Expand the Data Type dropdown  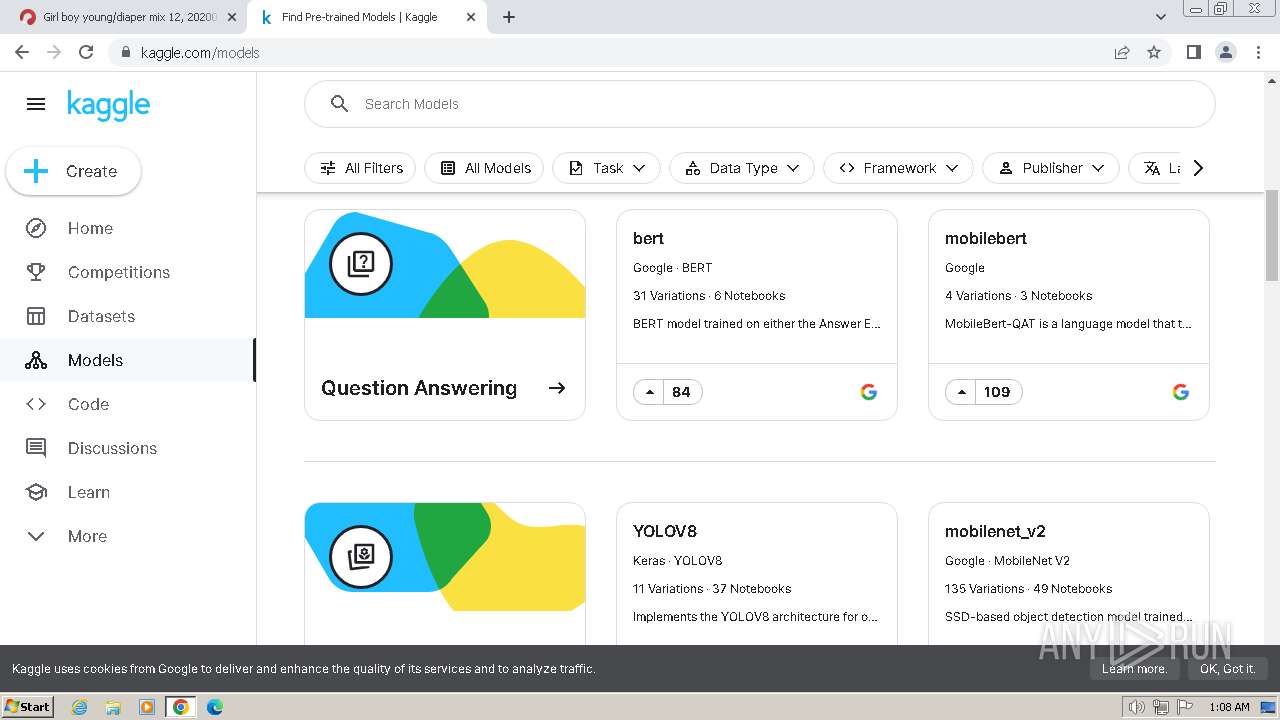741,168
